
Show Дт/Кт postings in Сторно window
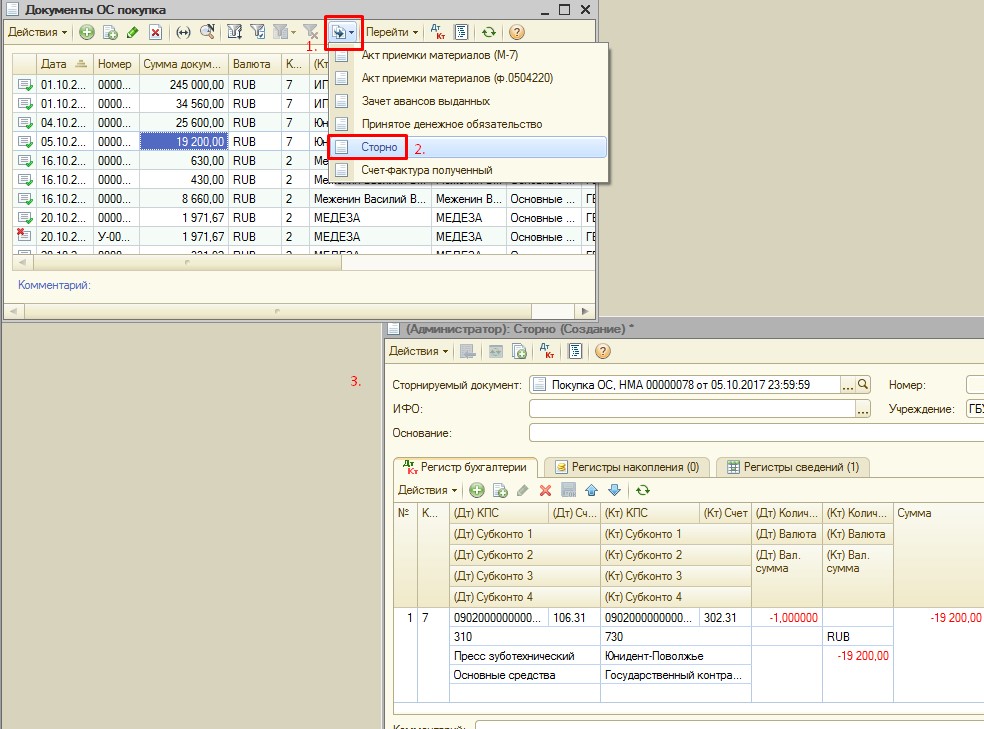[547, 351]
